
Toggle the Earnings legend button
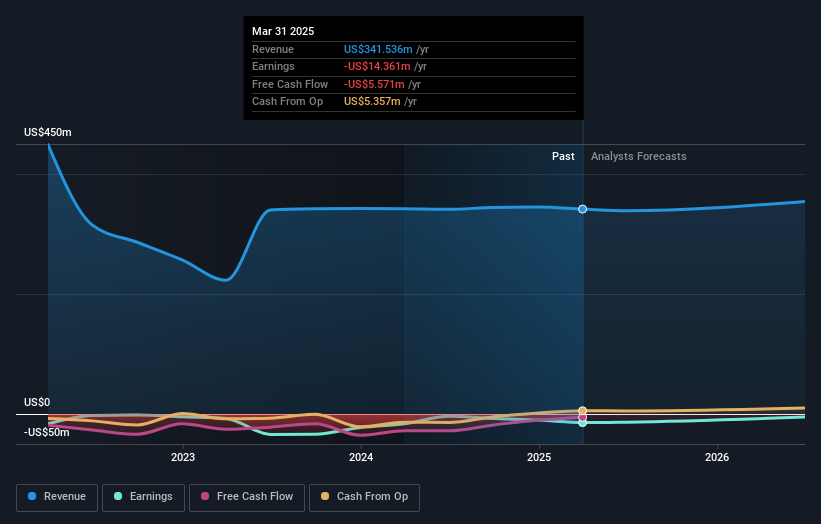[x=143, y=497]
